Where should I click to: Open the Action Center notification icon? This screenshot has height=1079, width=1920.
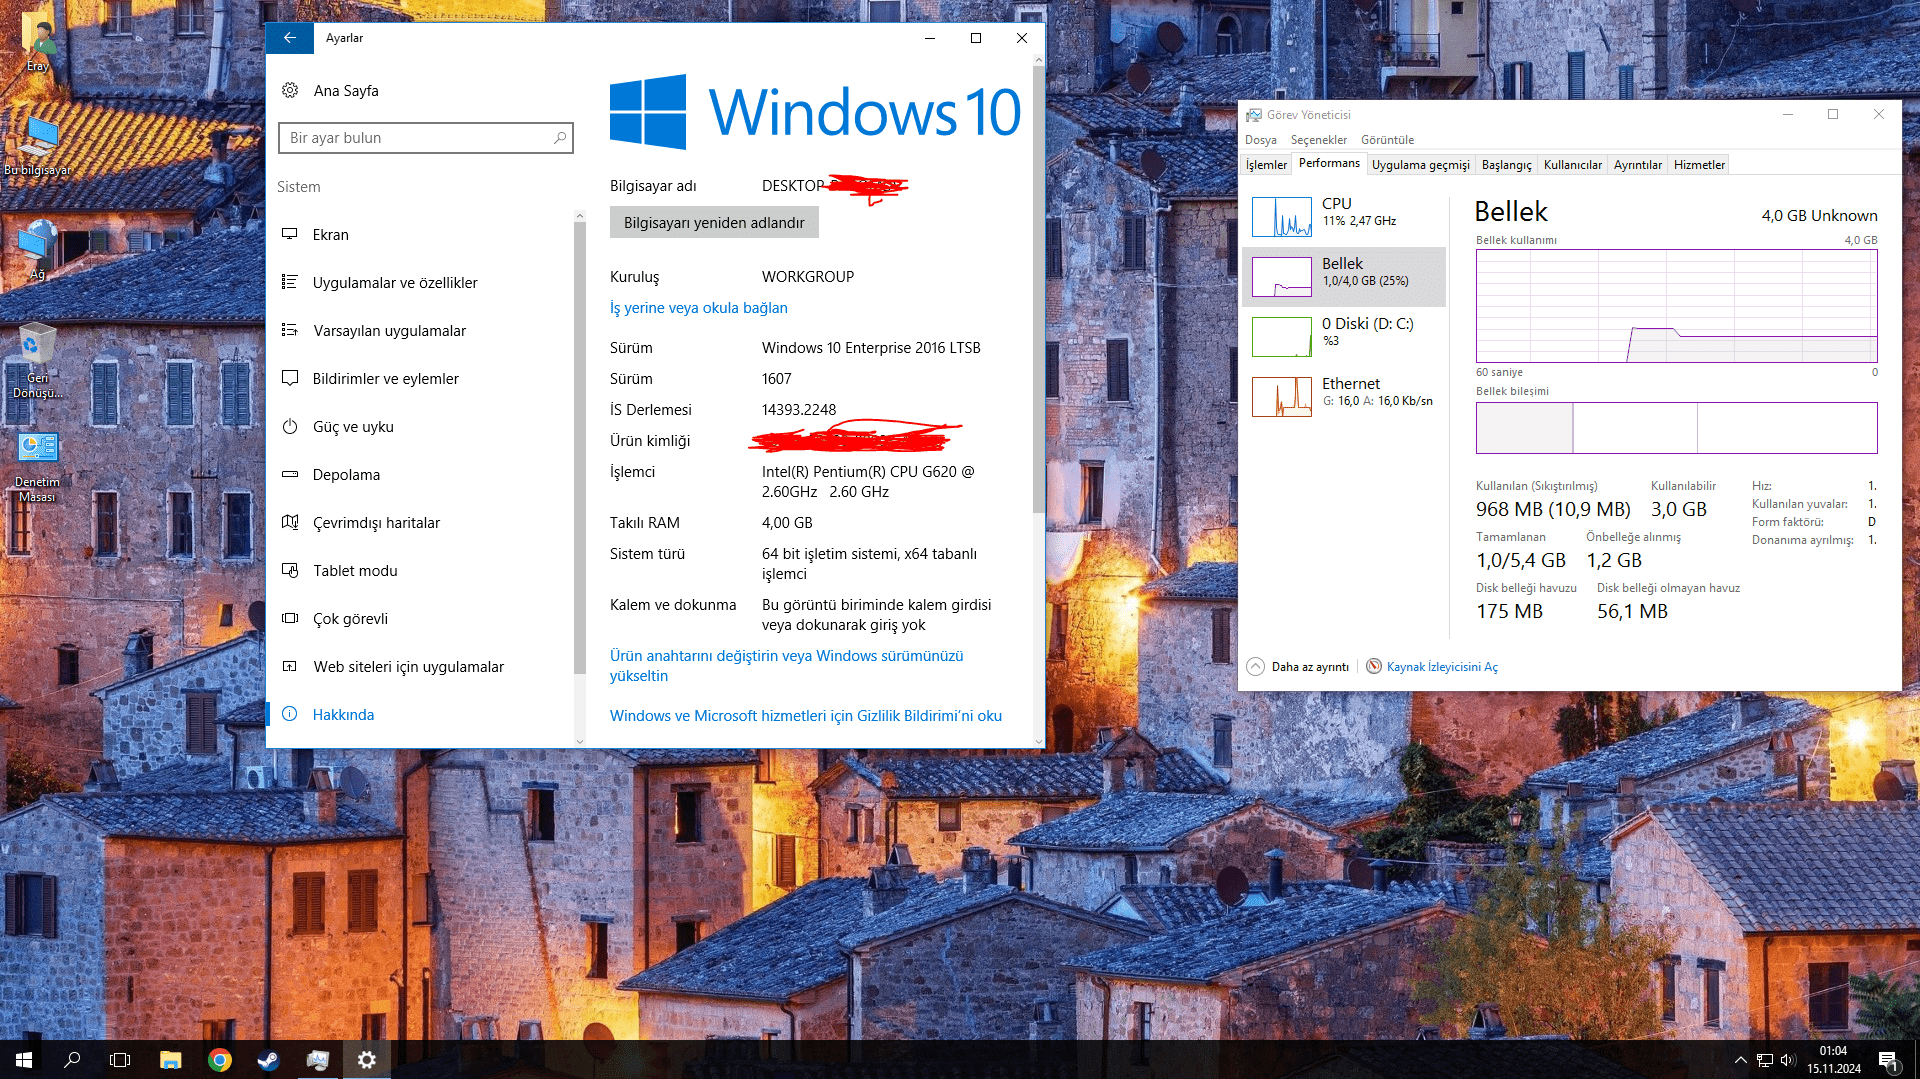tap(1888, 1060)
